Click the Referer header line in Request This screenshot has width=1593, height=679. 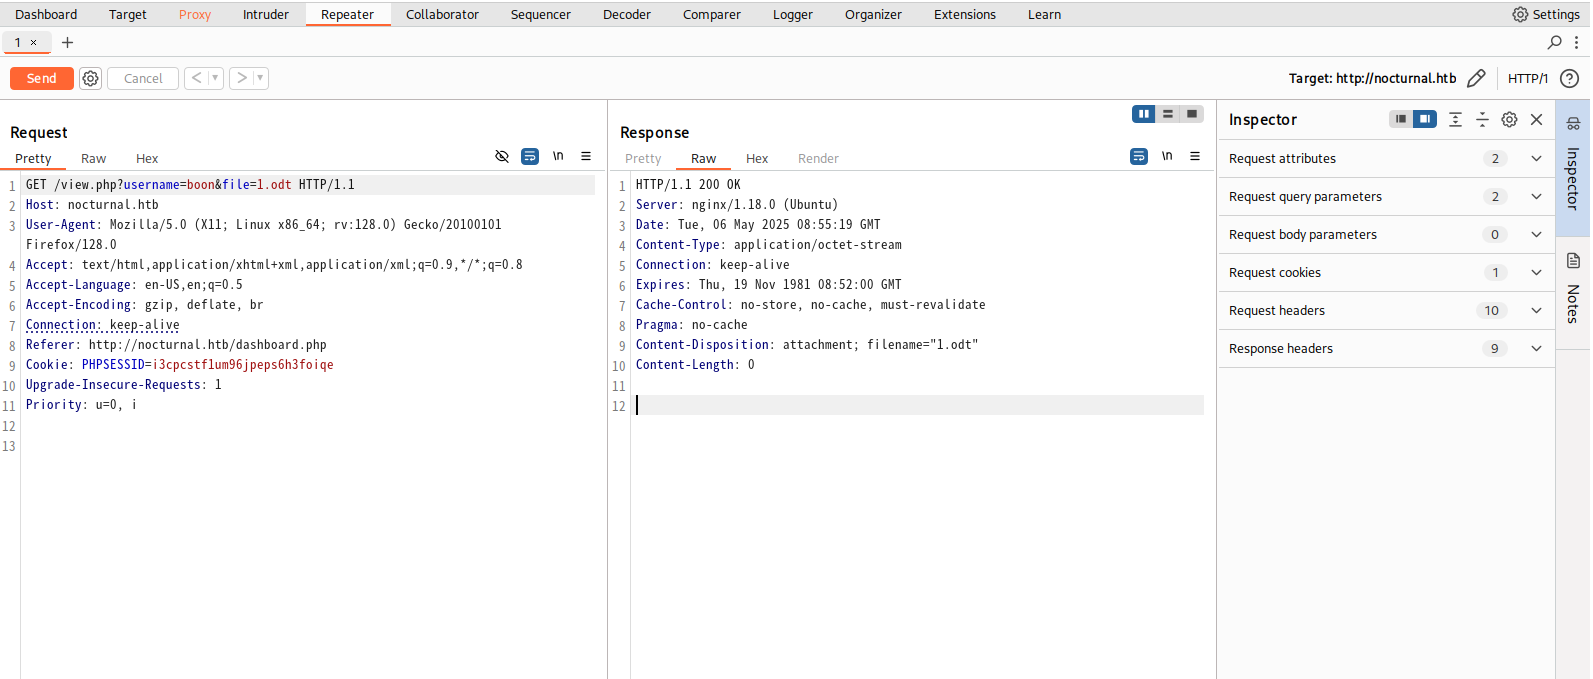(x=176, y=345)
